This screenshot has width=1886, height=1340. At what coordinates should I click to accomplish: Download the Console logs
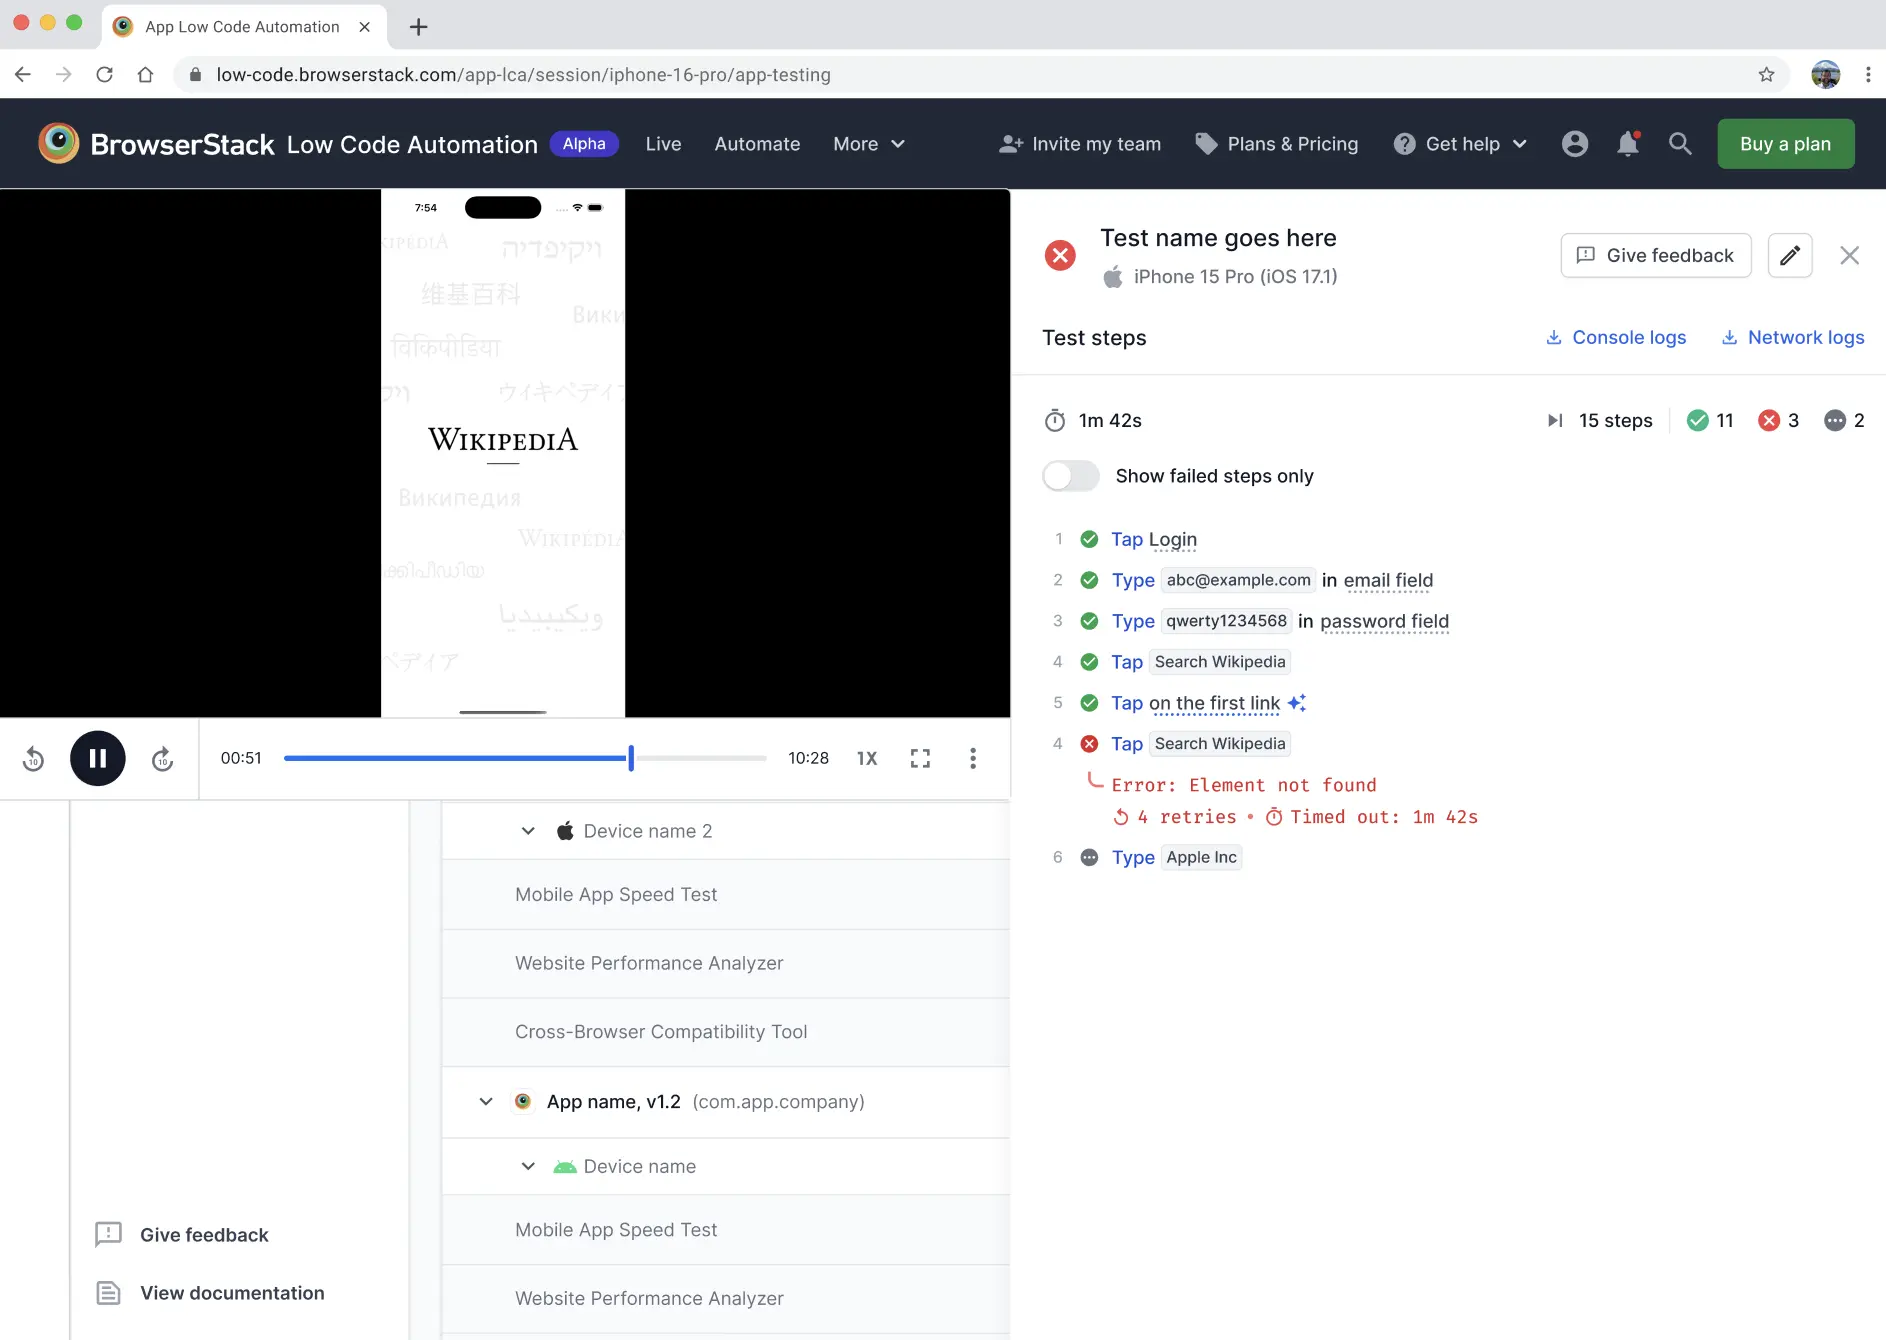(1614, 337)
